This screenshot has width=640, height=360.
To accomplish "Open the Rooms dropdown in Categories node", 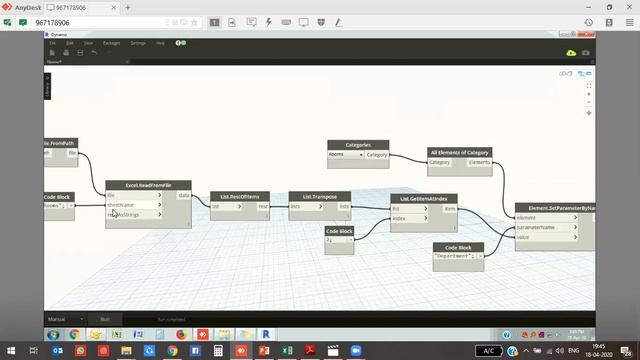I will pos(346,155).
